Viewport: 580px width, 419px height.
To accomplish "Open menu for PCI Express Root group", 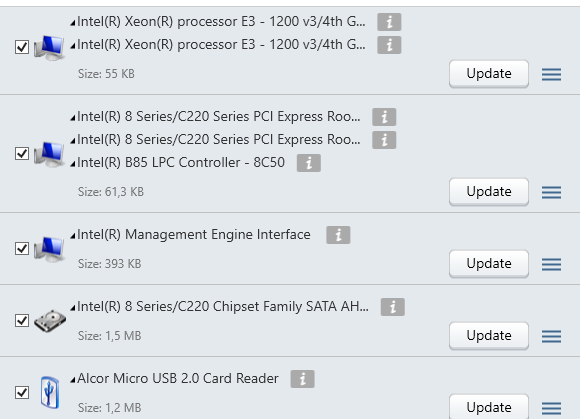I will (x=551, y=192).
